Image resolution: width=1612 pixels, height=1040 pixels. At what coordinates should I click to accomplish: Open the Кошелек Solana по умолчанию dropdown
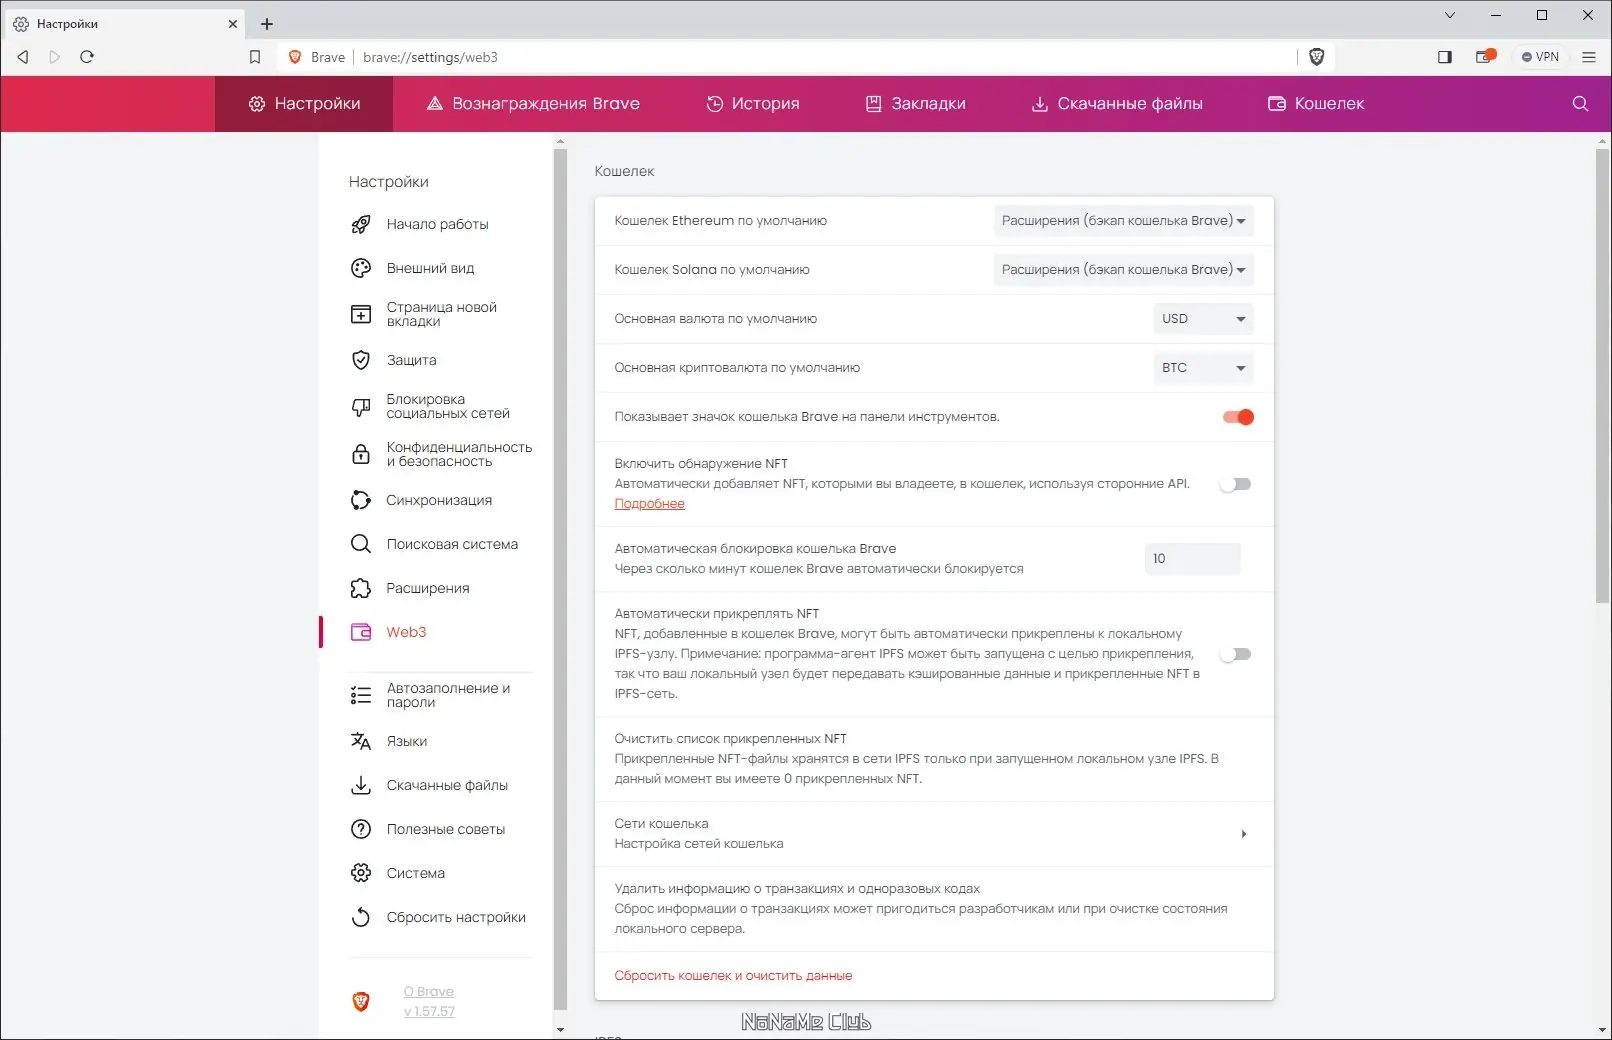[x=1123, y=270]
